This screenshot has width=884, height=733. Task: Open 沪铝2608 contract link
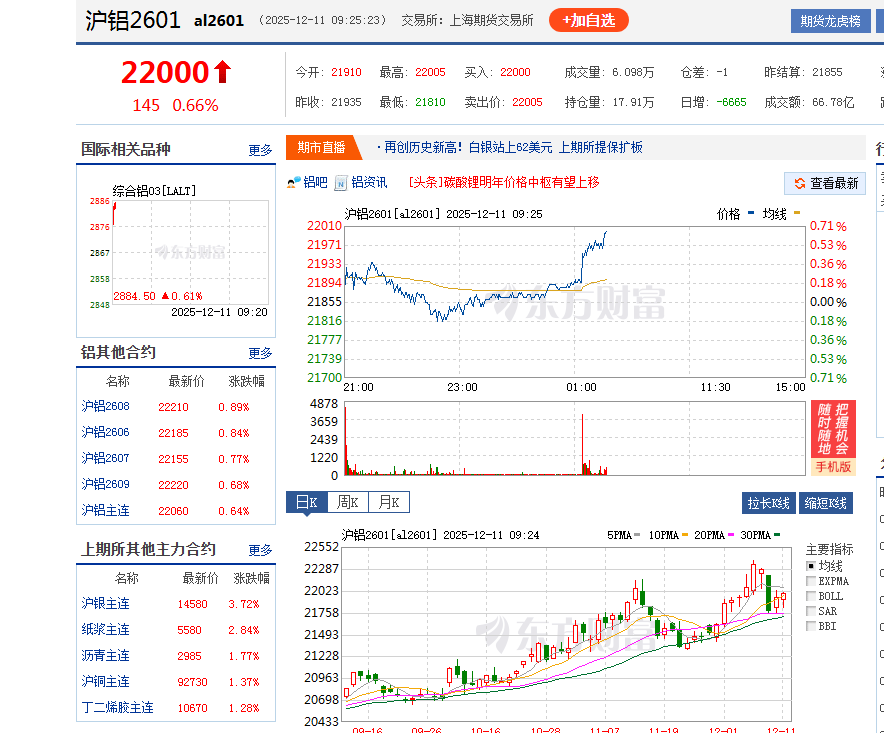pos(105,406)
